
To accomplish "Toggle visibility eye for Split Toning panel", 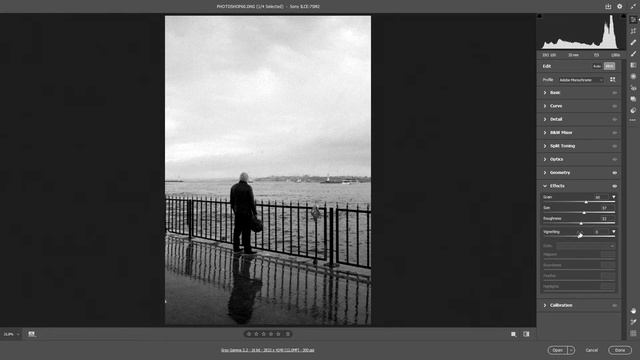I will click(615, 146).
